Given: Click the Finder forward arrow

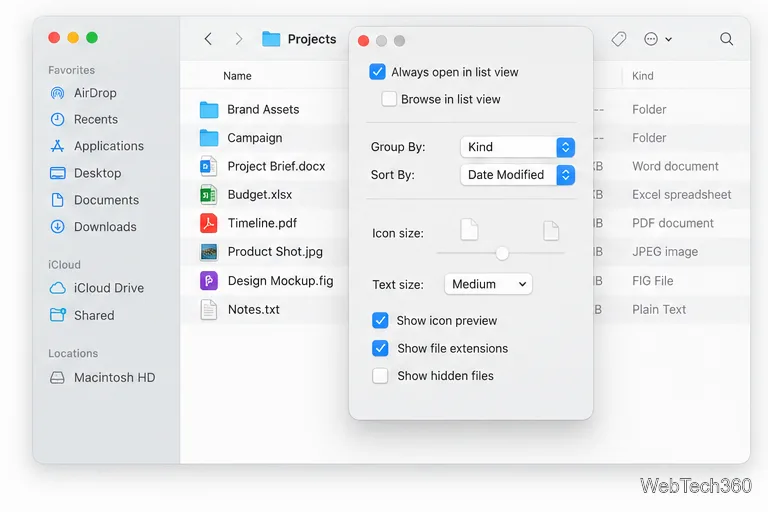Looking at the screenshot, I should (x=239, y=39).
